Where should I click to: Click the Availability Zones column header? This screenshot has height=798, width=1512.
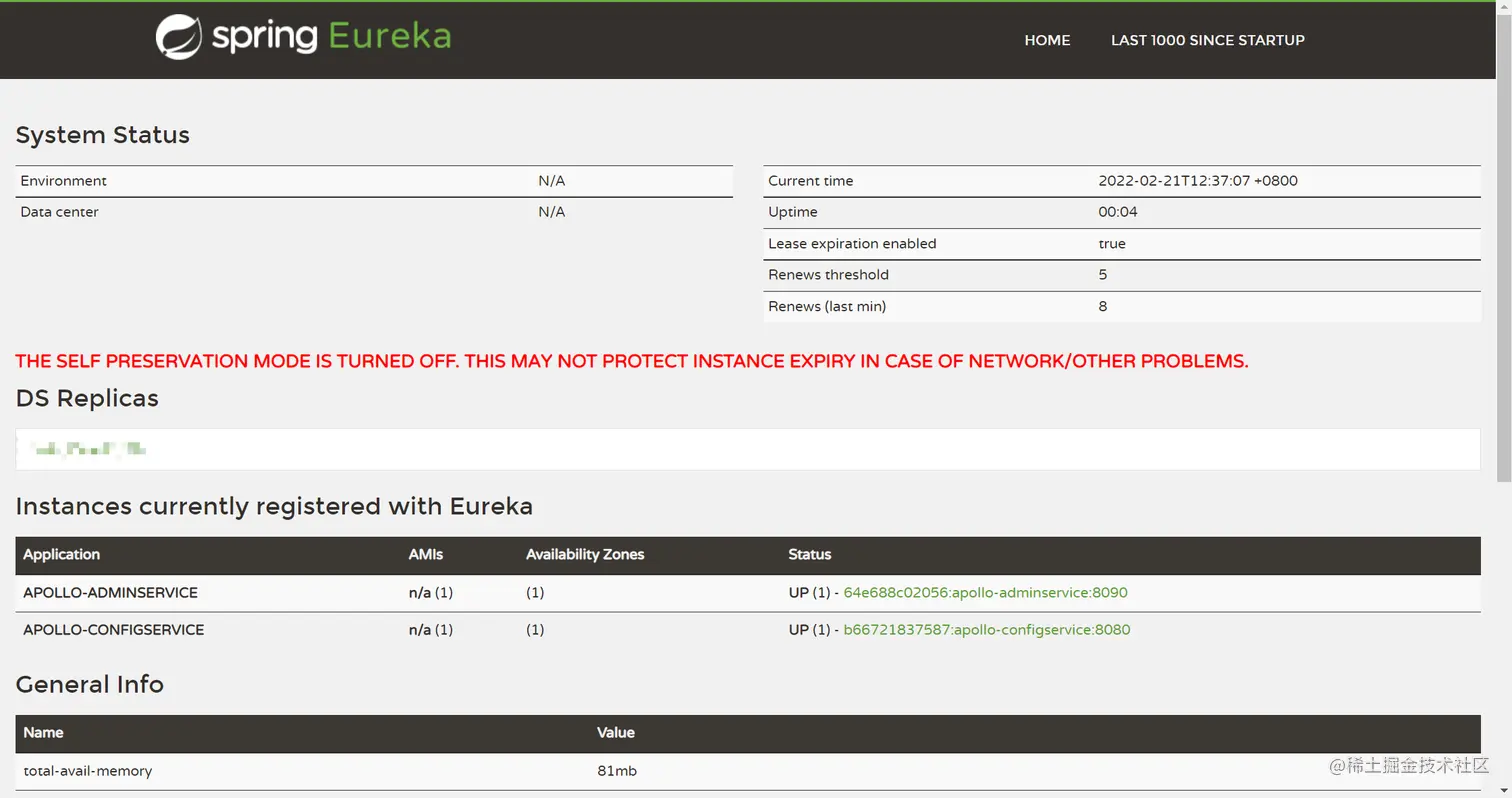585,555
